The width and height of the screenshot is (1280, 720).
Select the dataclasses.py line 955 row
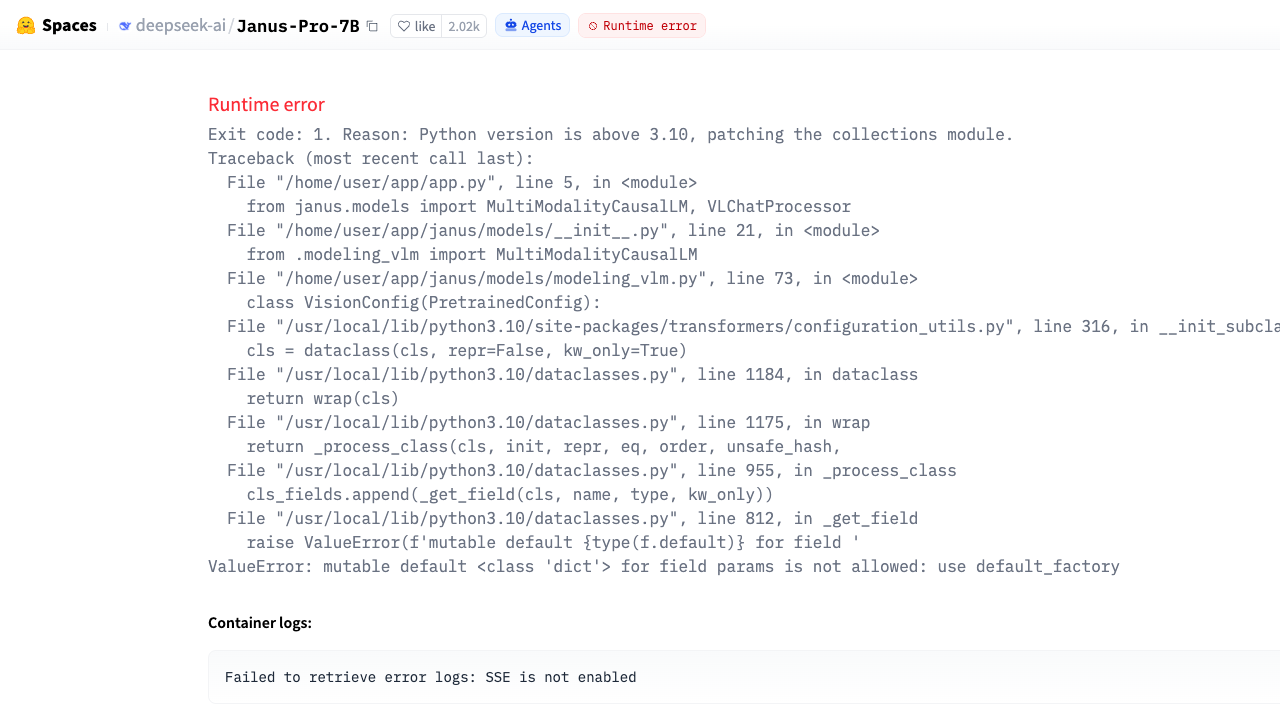tap(592, 471)
